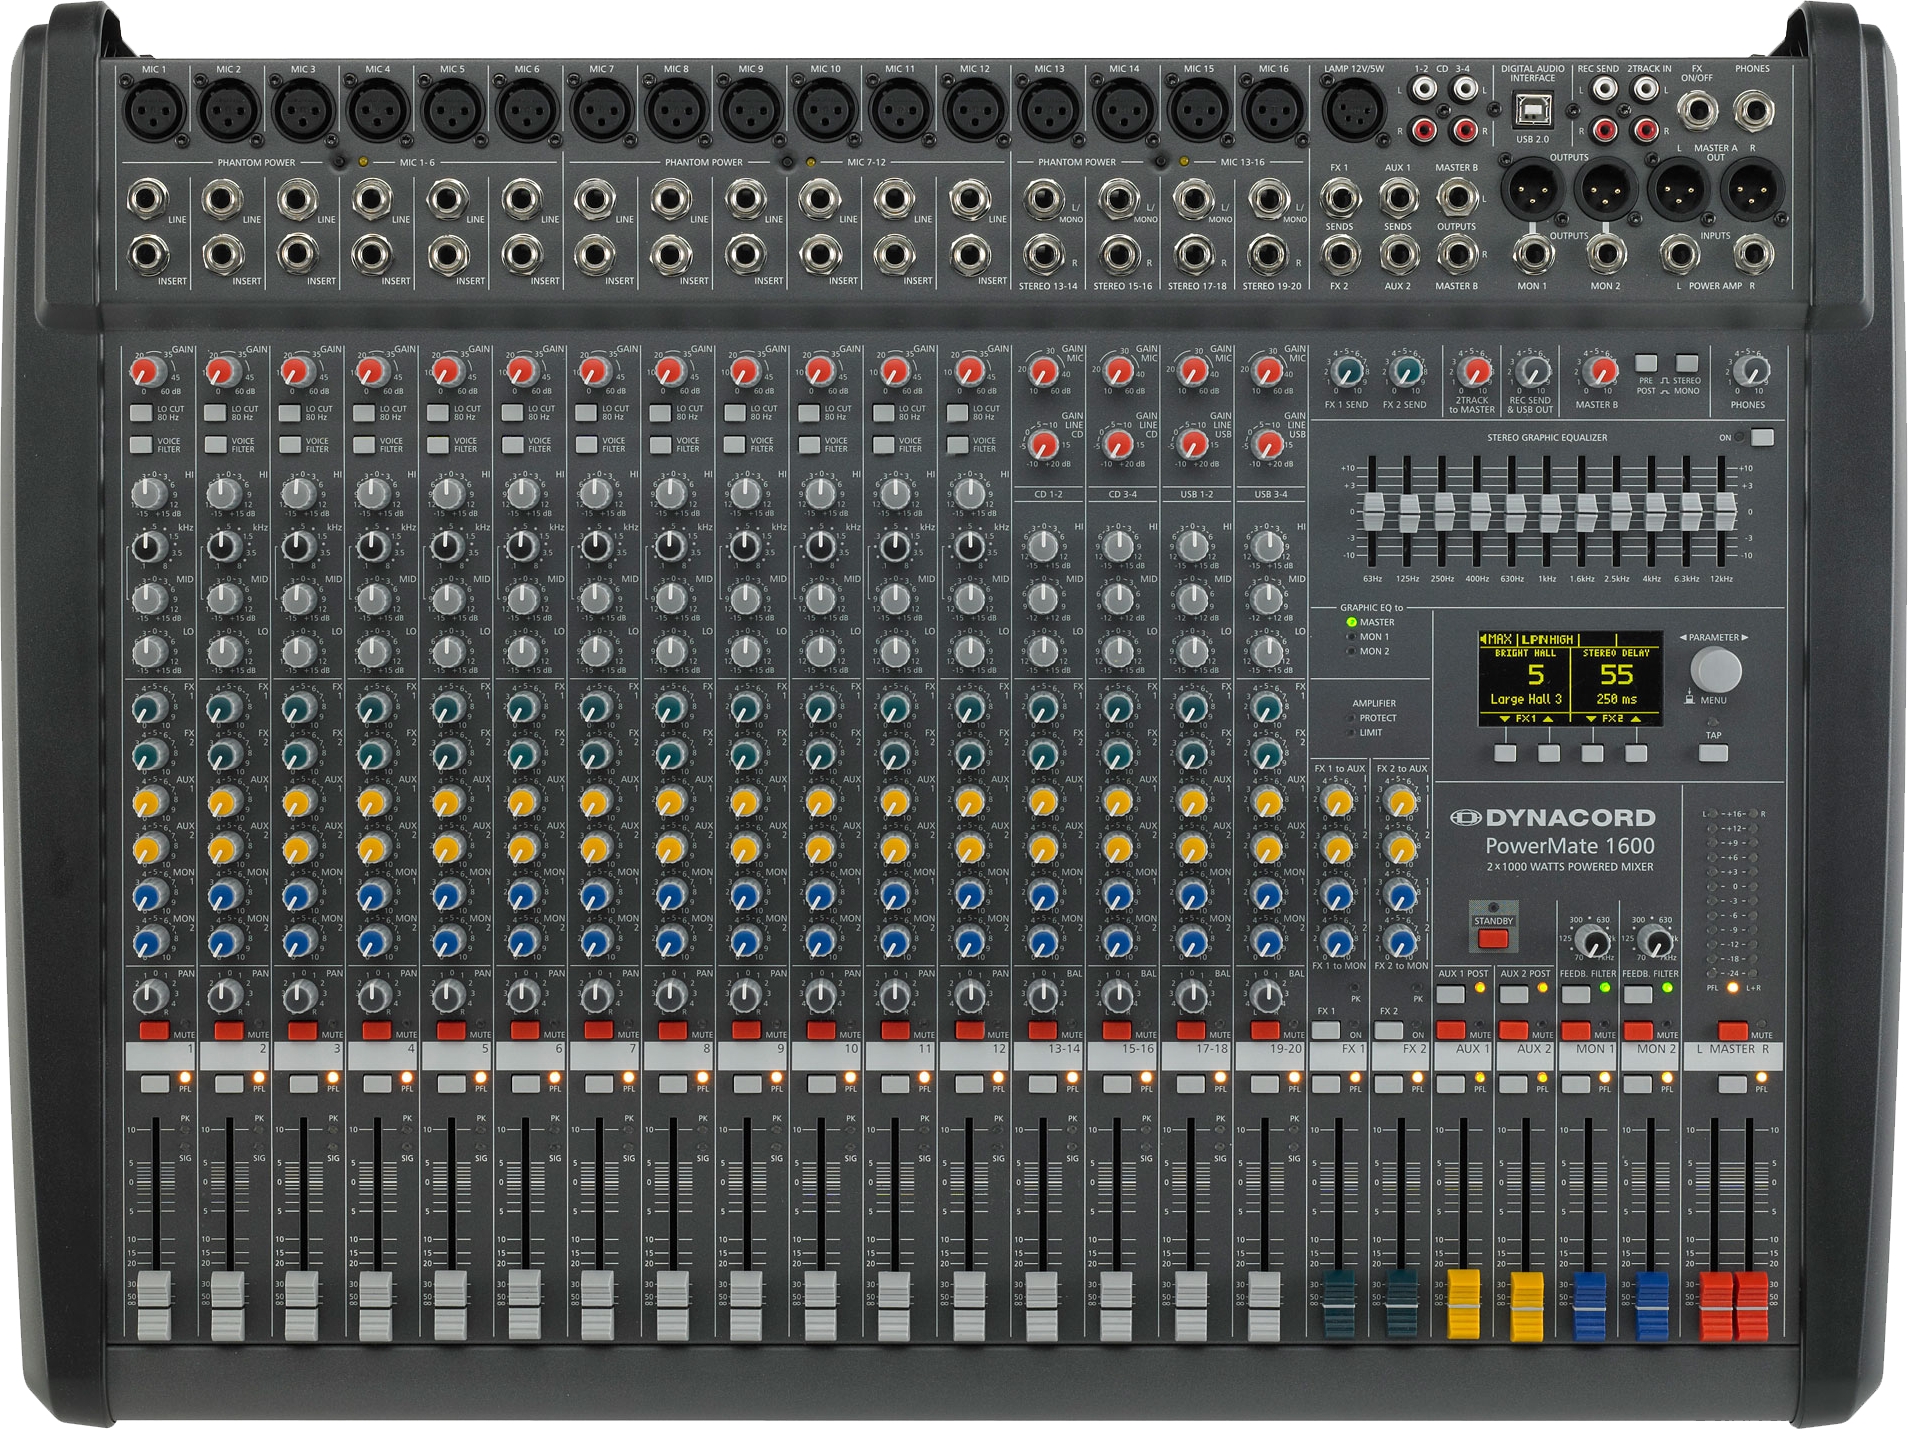Click the PAN knob on channel 1
The width and height of the screenshot is (1908, 1429).
[x=150, y=995]
